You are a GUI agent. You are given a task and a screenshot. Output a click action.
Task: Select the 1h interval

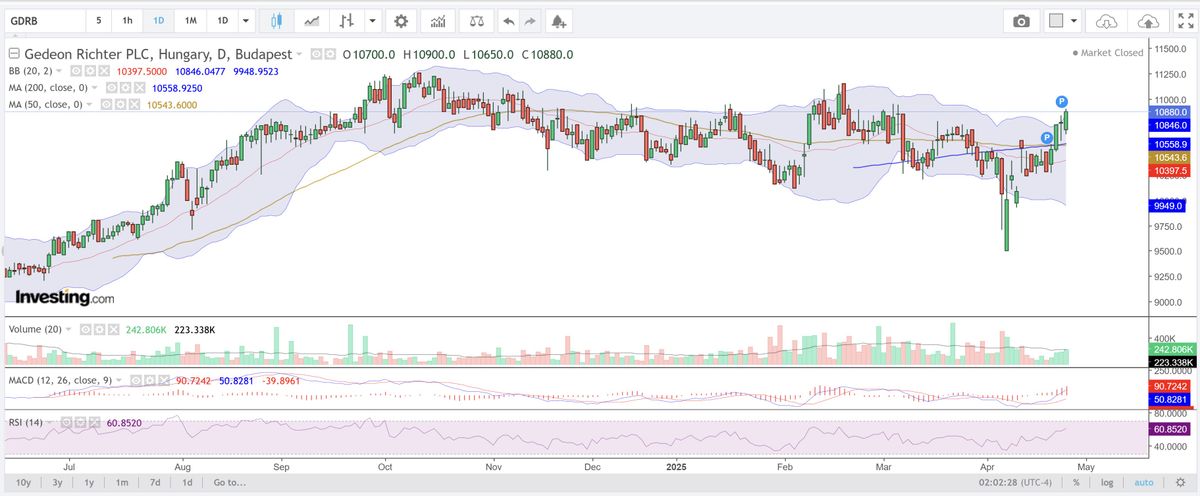pos(127,21)
